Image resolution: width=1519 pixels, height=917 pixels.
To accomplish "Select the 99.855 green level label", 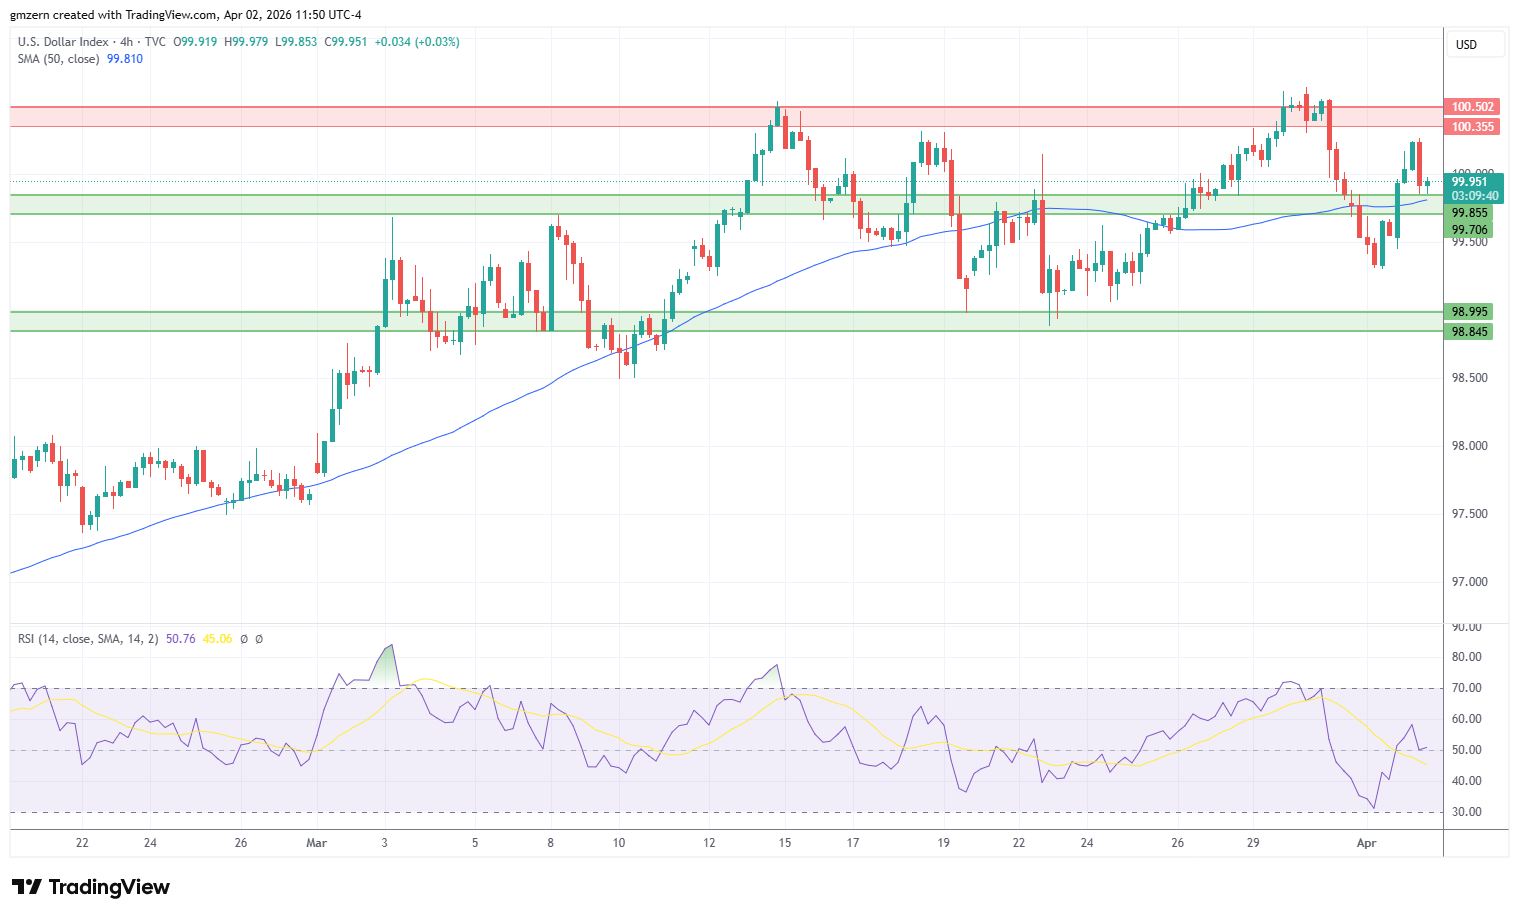I will coord(1469,213).
